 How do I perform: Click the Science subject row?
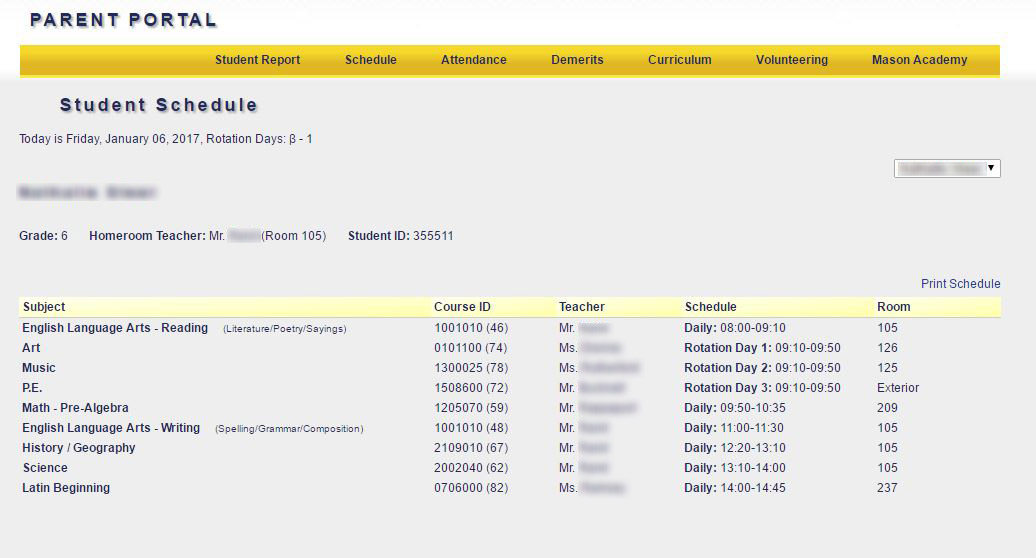pos(45,468)
